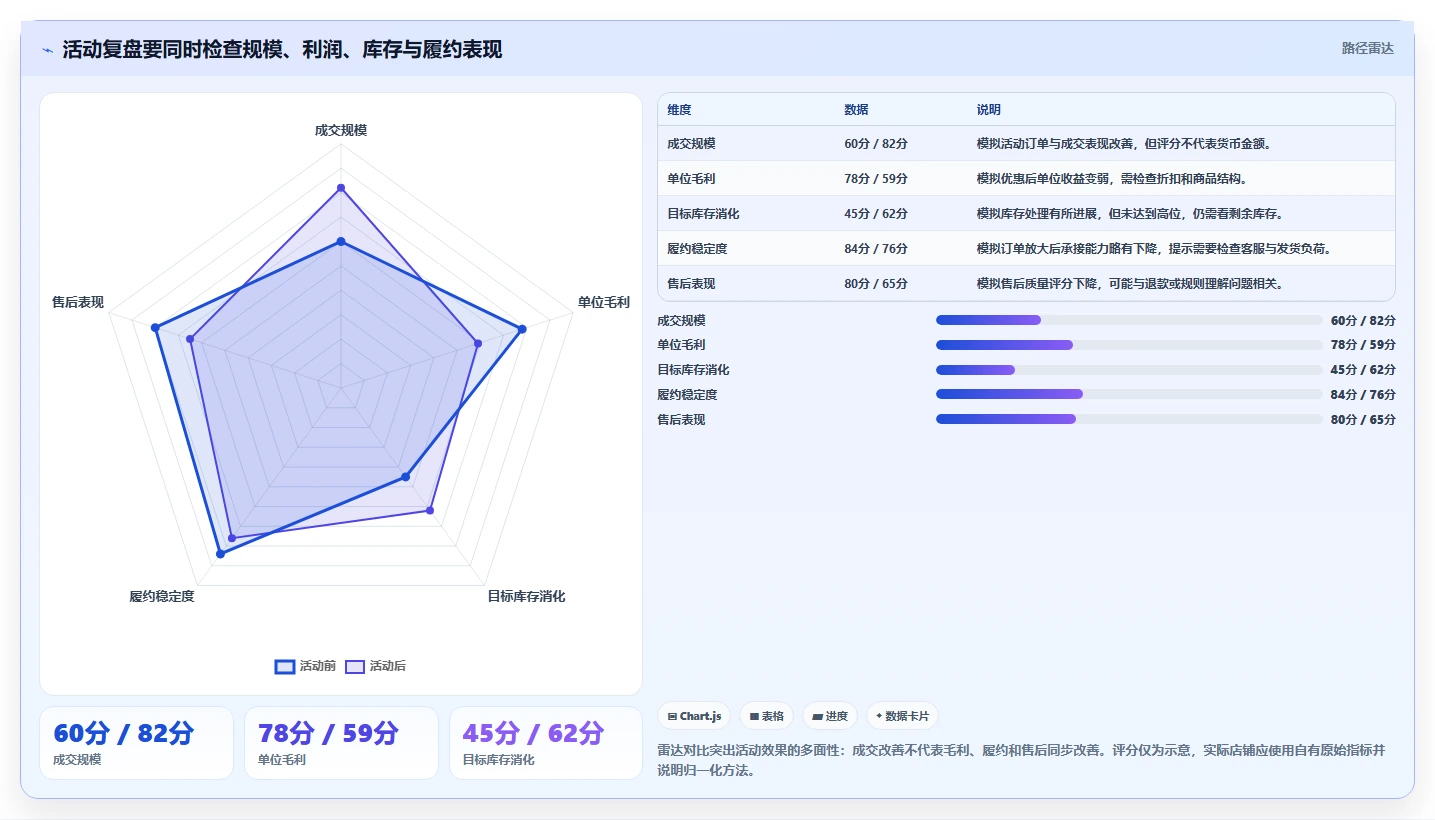Click the 活动后 purple legend swatch

pos(355,666)
